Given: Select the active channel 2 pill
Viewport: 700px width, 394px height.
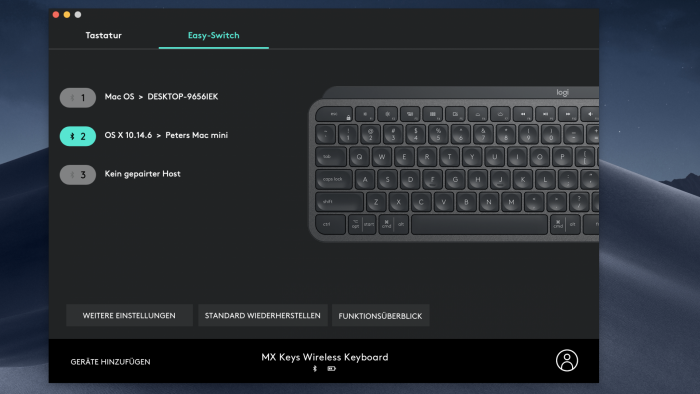Looking at the screenshot, I should 78,136.
